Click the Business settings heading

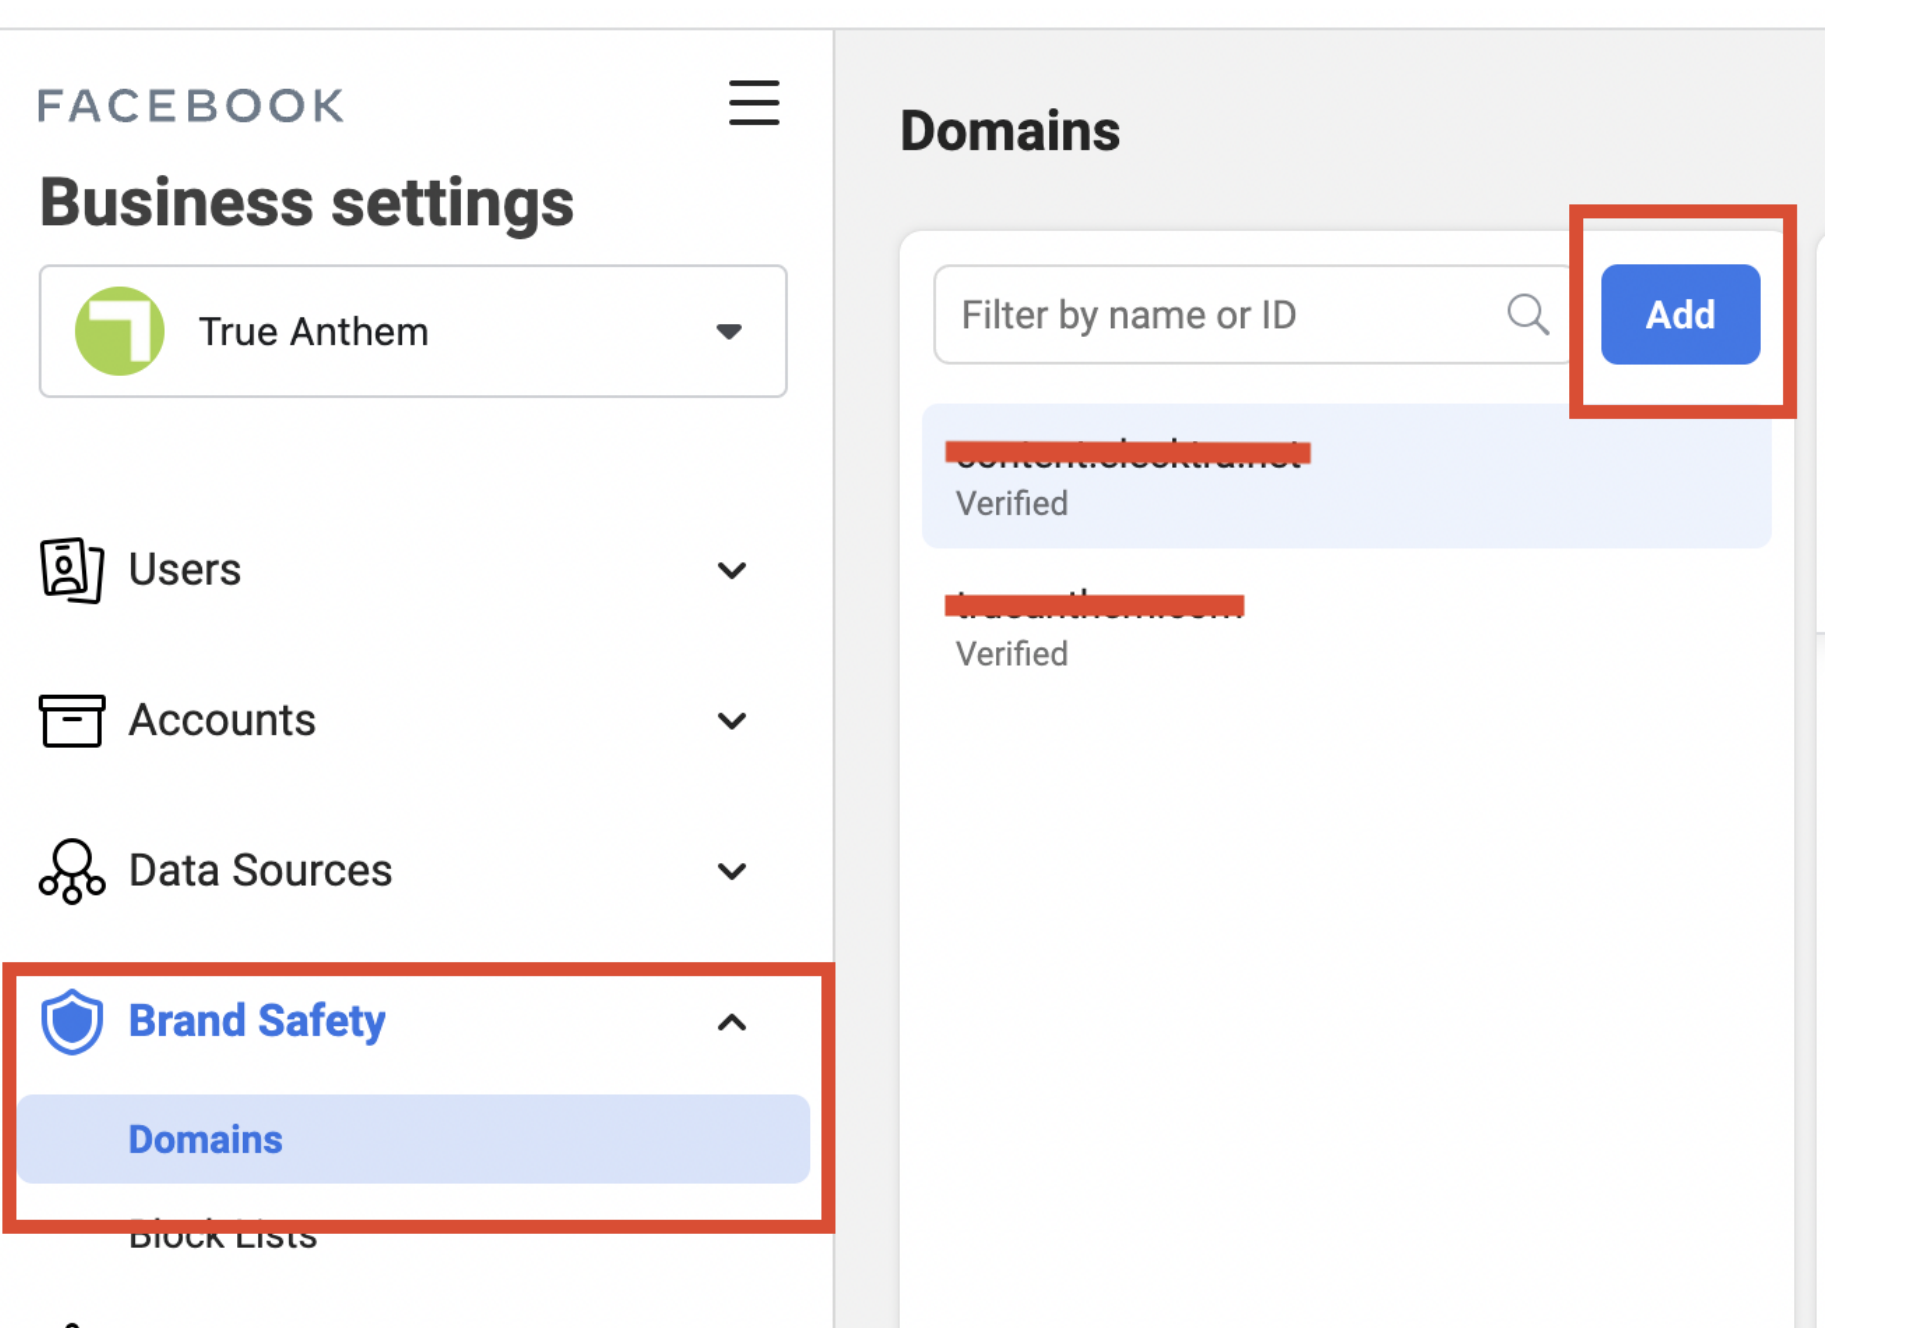click(x=307, y=203)
